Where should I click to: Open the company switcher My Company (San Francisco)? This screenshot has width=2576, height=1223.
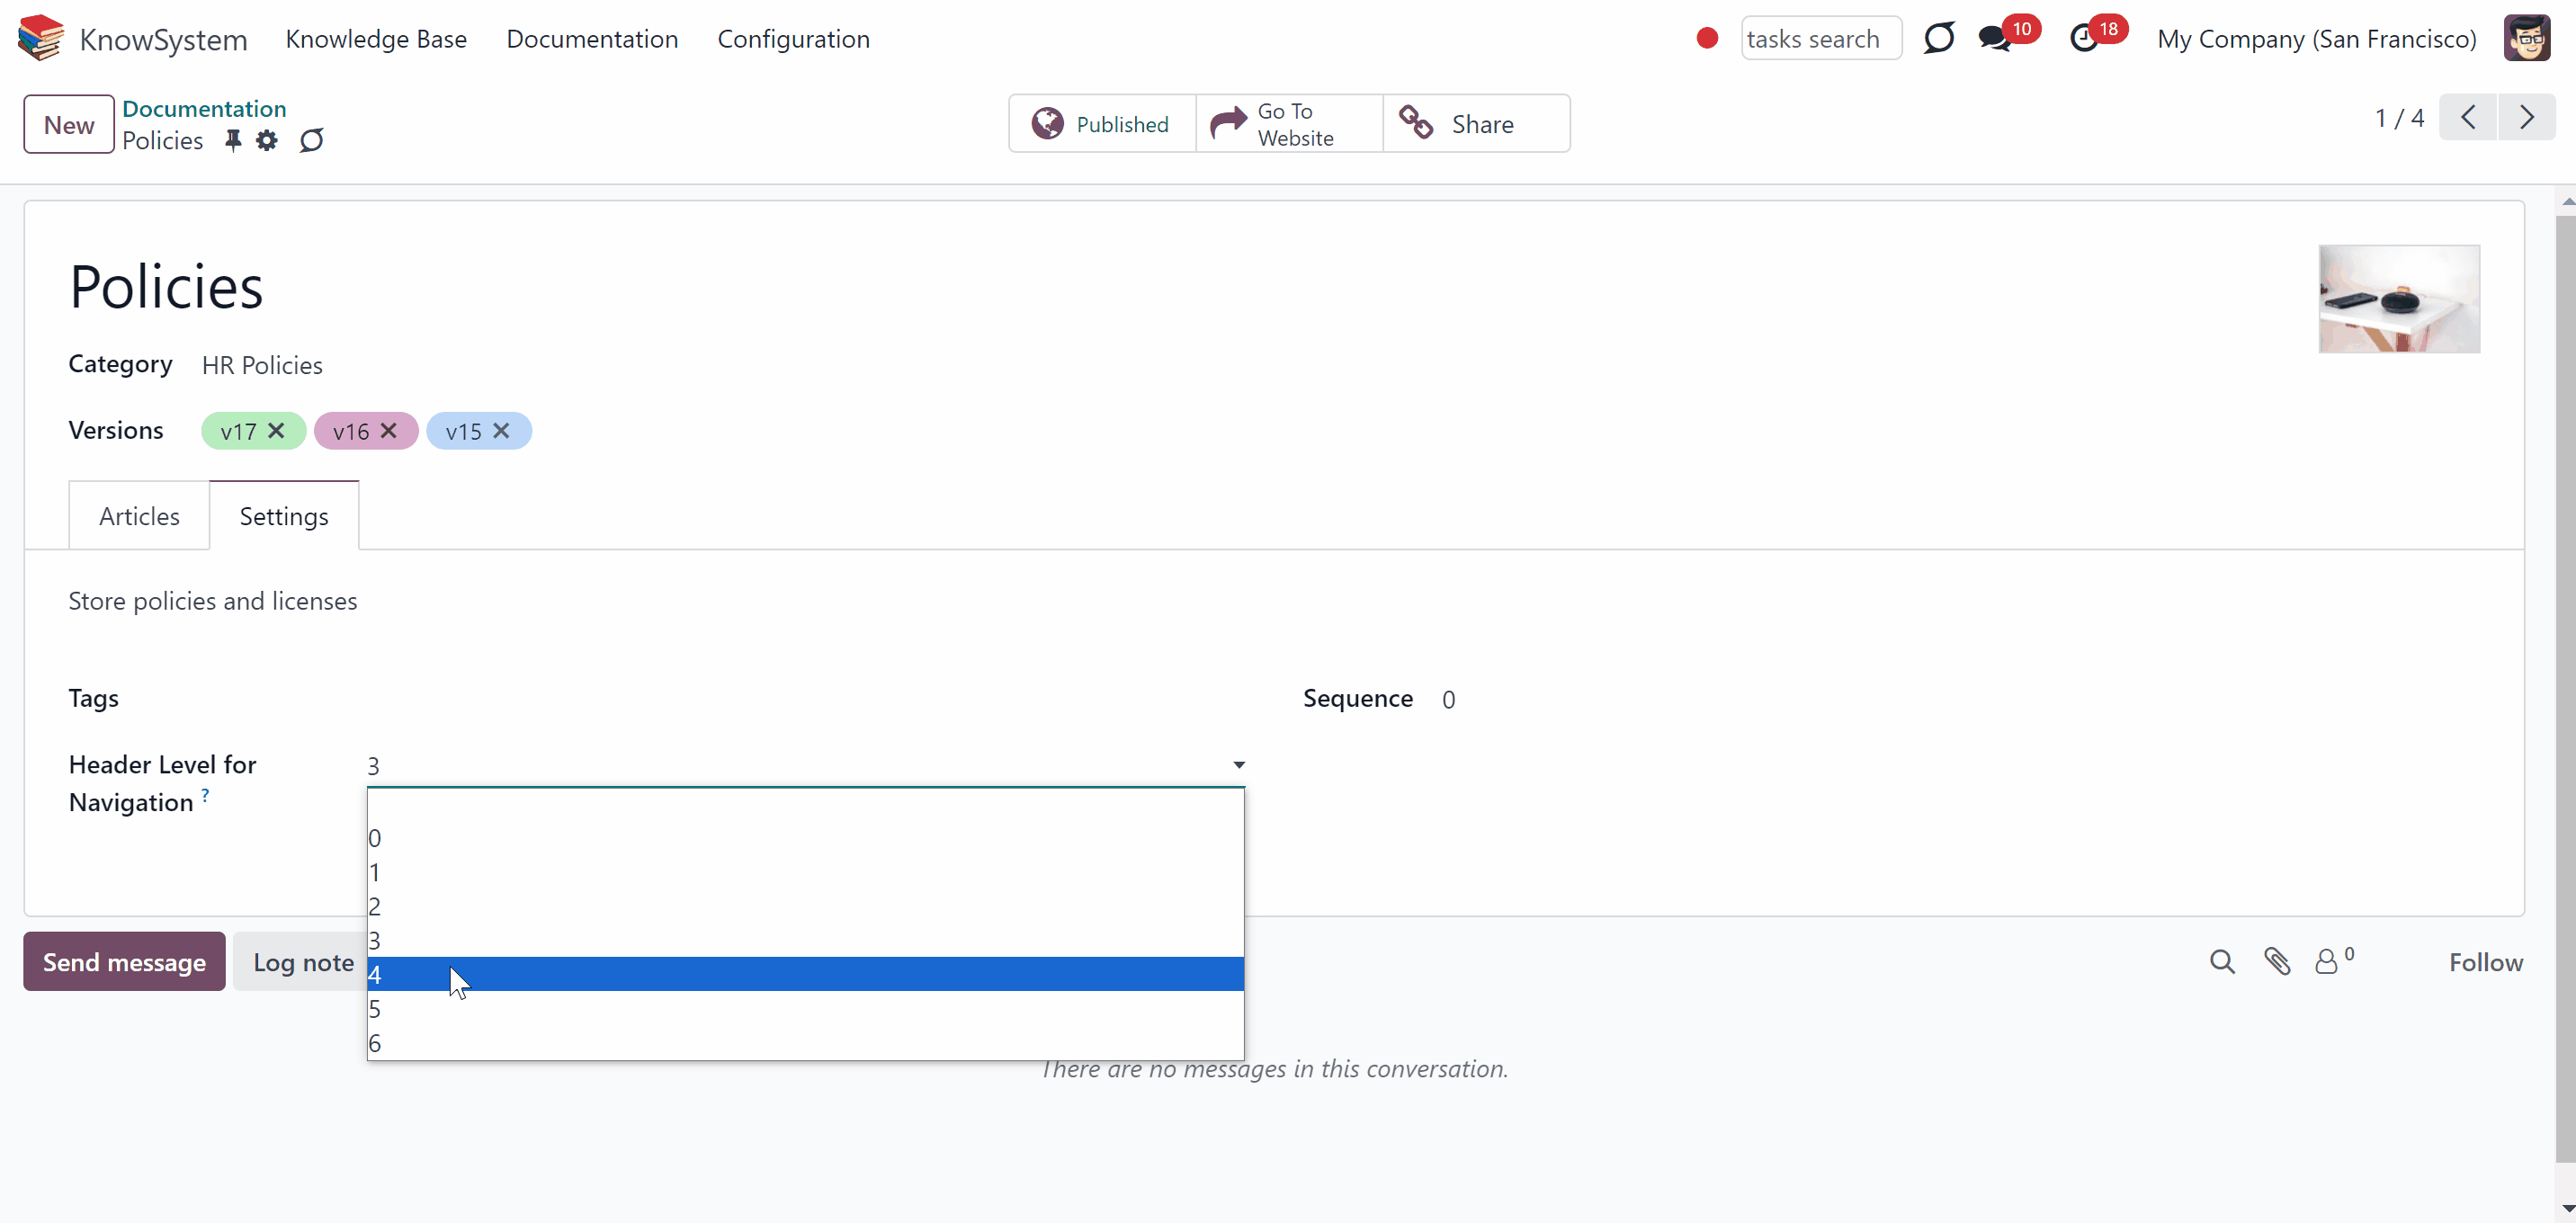2316,39
